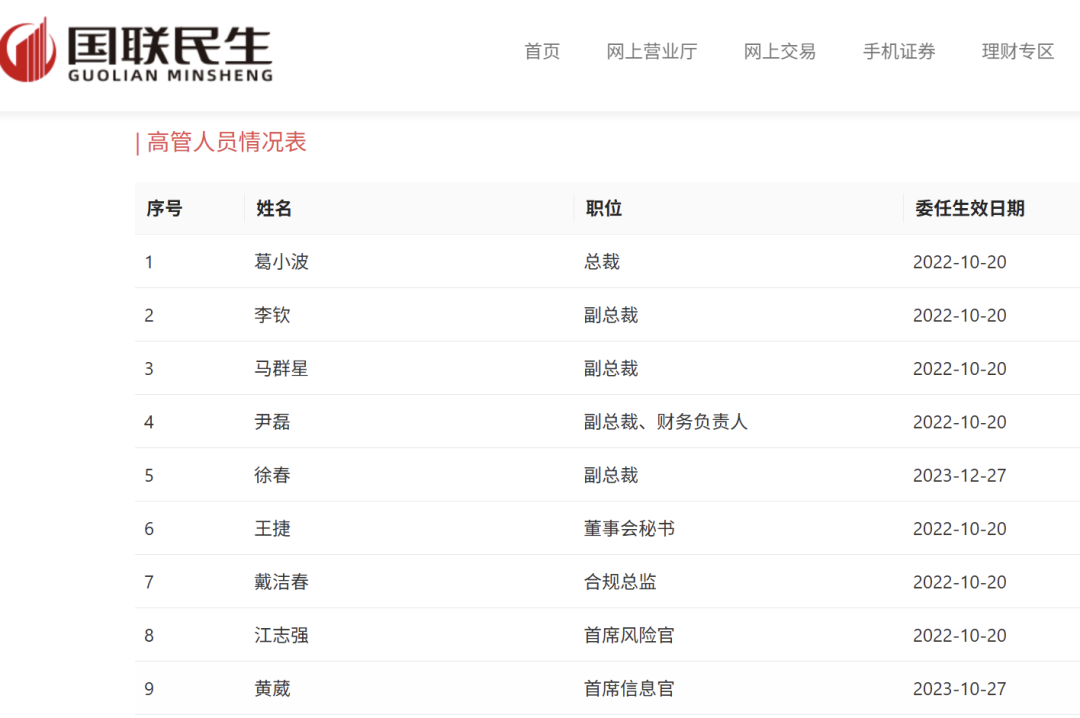This screenshot has height=718, width=1080.
Task: Select the name 徐春
Action: tap(272, 475)
